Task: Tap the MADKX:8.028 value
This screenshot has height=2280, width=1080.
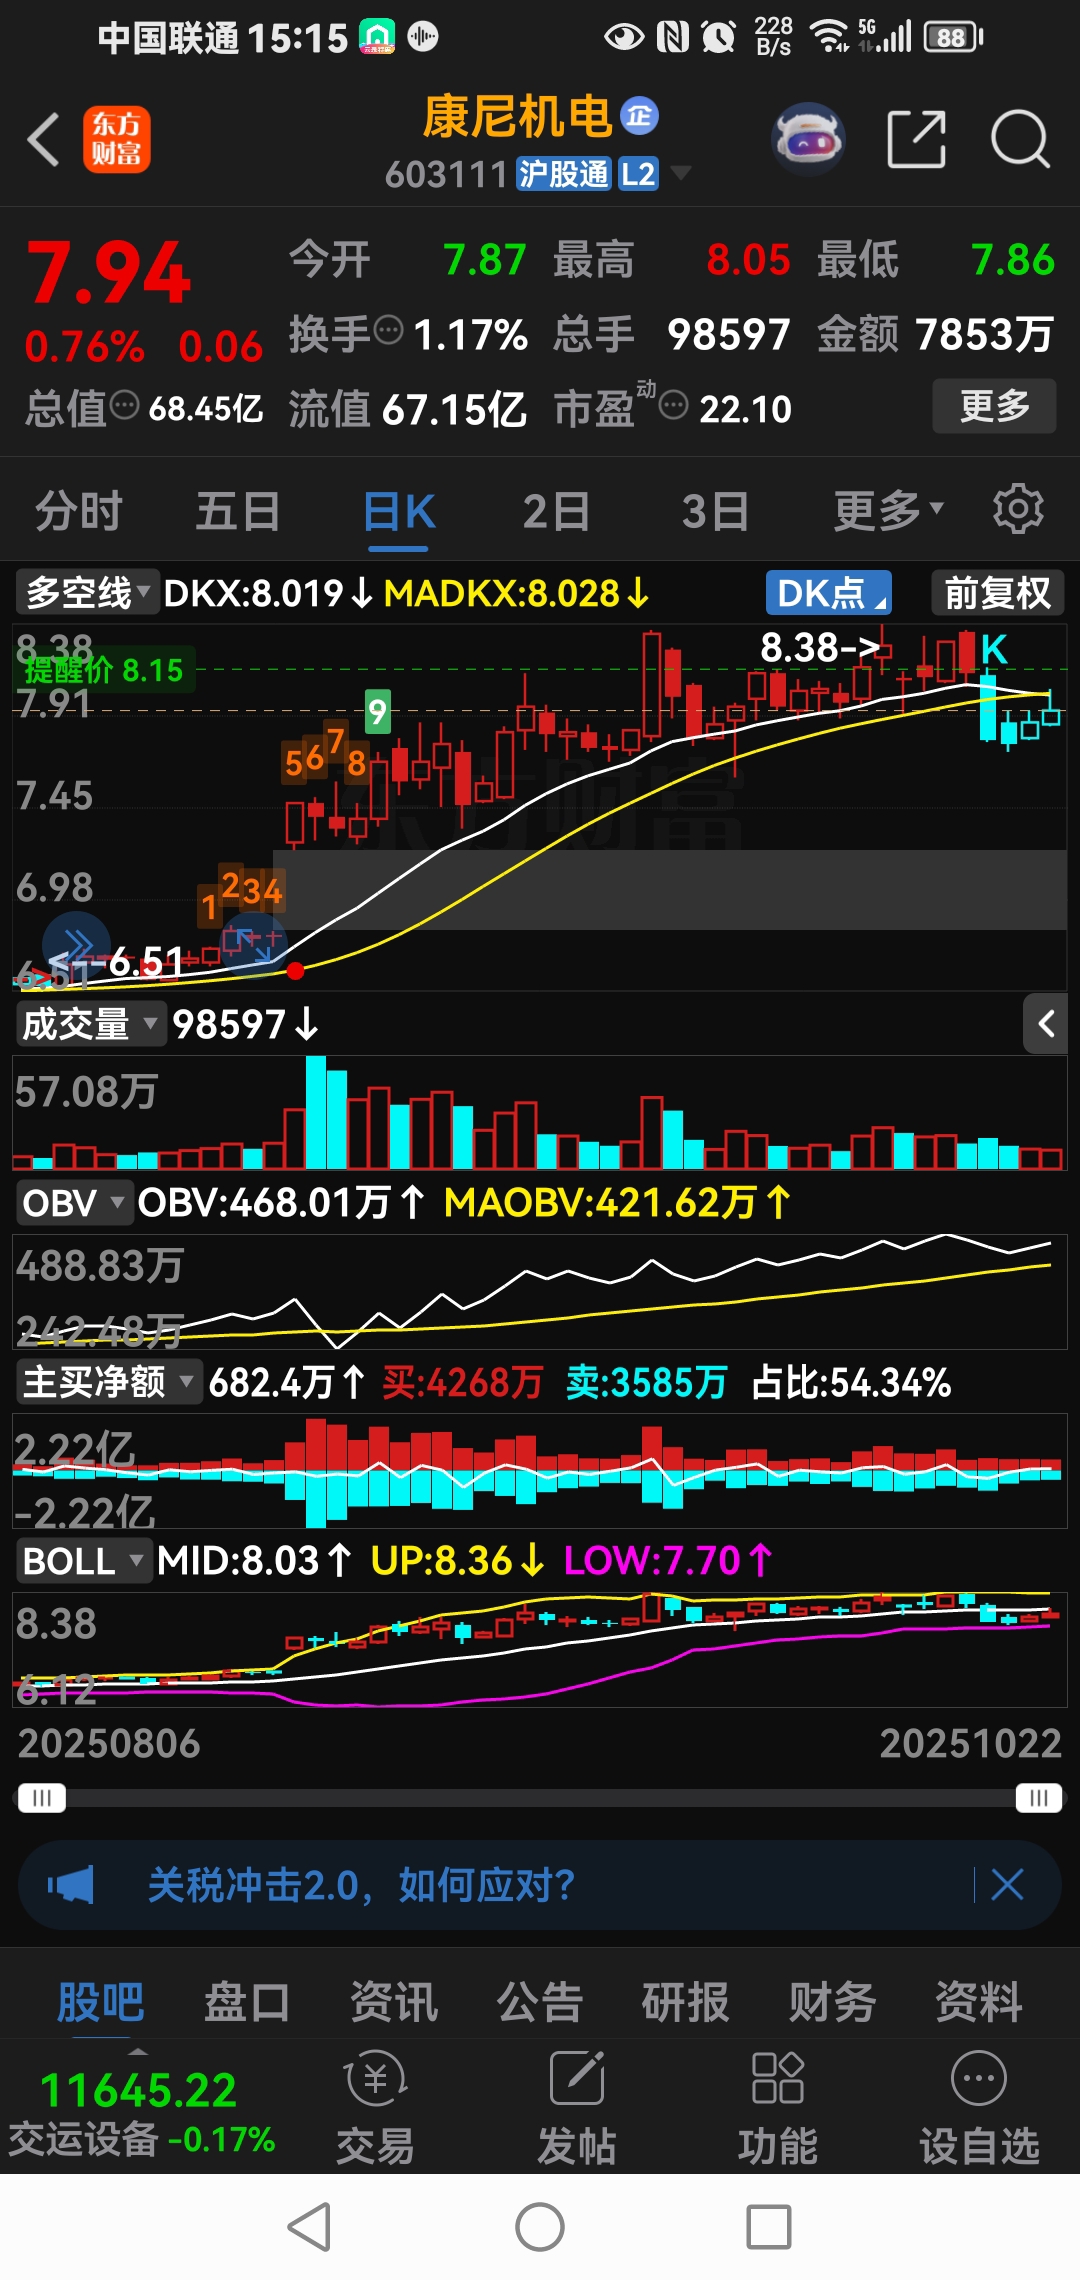Action: tap(517, 593)
